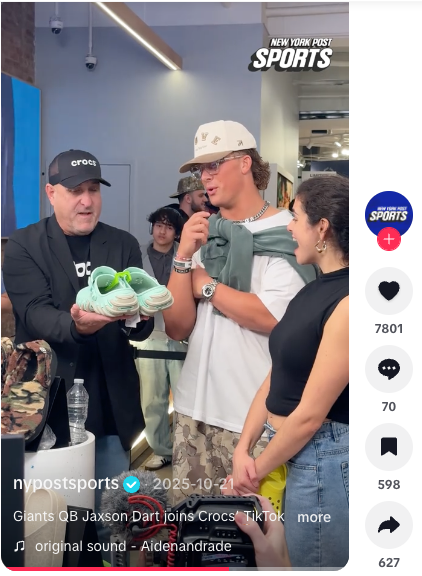Click the 7801 likes count
Screen dimensions: 422x576
[389, 328]
